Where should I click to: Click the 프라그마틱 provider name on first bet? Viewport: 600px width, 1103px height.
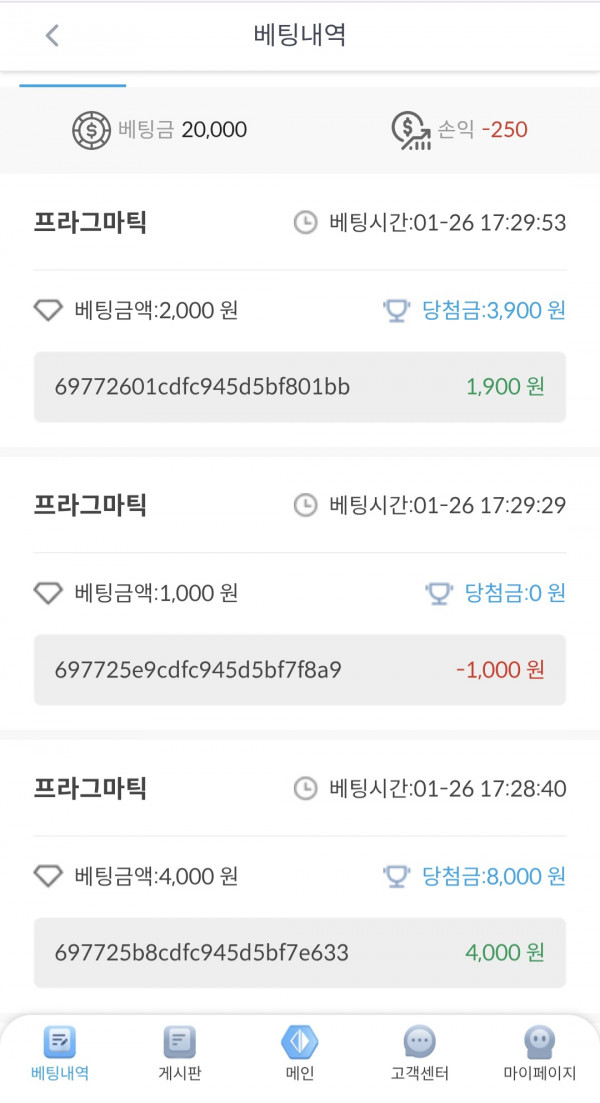[x=88, y=223]
